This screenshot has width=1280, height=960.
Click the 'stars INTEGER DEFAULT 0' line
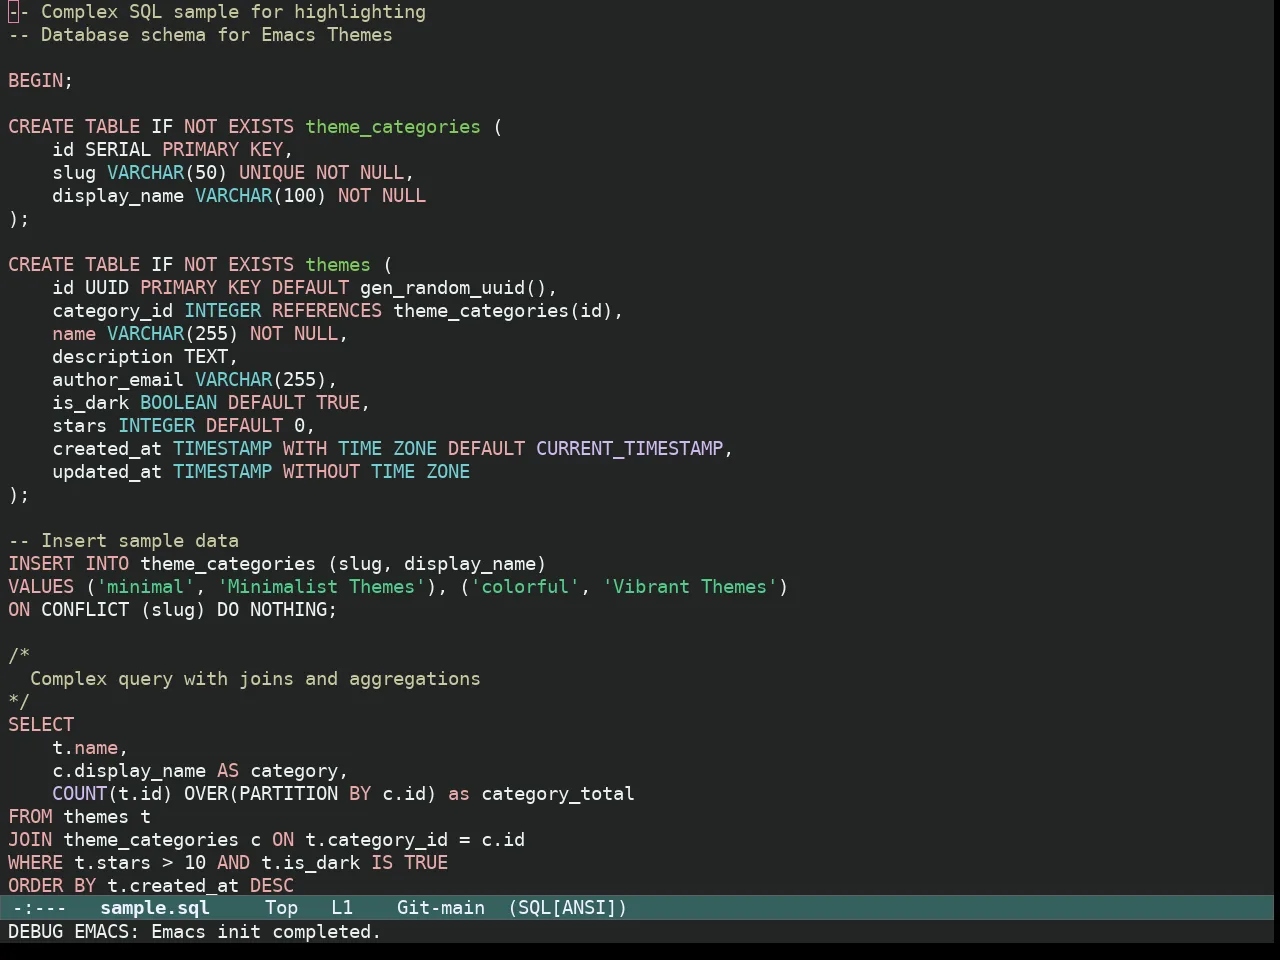click(184, 426)
